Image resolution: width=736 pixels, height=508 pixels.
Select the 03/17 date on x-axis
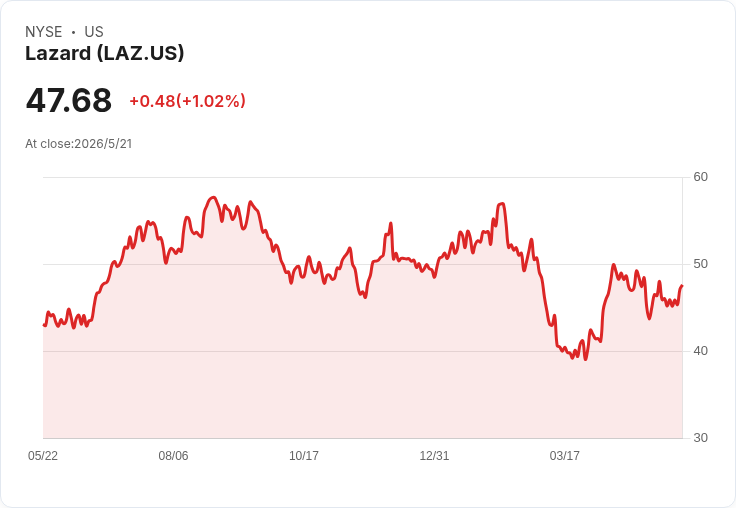tap(565, 455)
